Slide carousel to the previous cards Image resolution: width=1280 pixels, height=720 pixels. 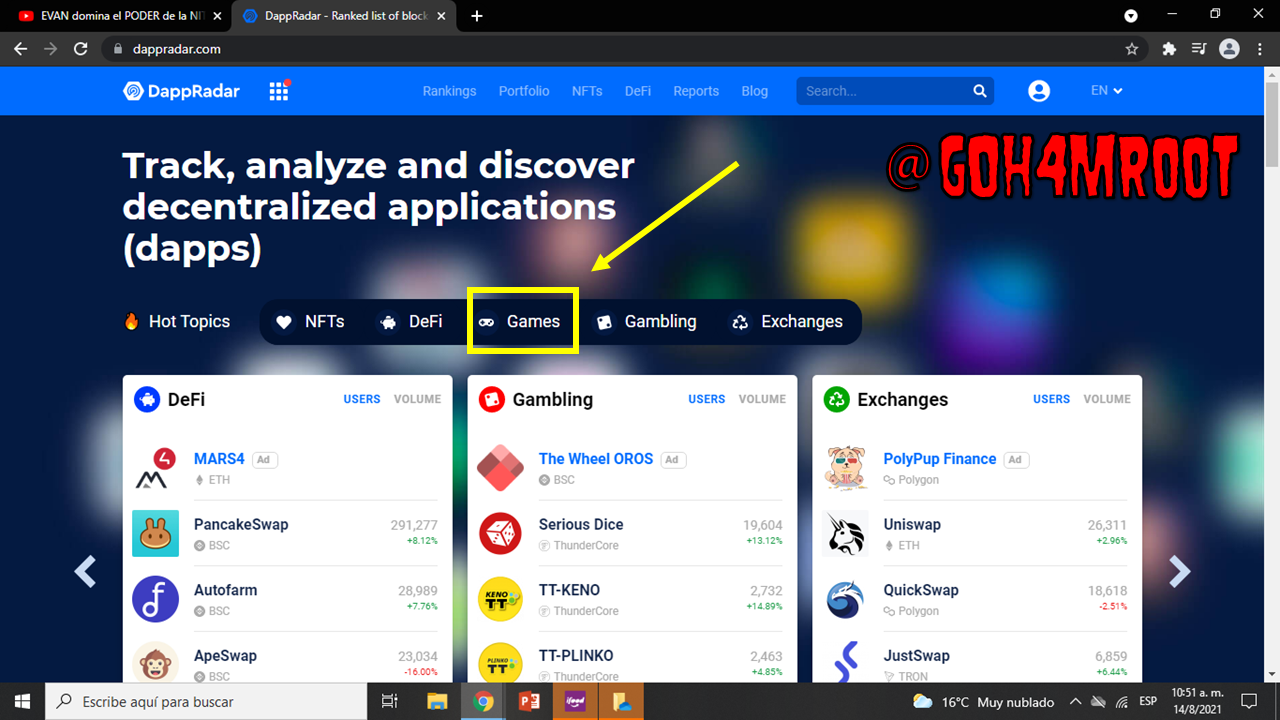click(86, 571)
